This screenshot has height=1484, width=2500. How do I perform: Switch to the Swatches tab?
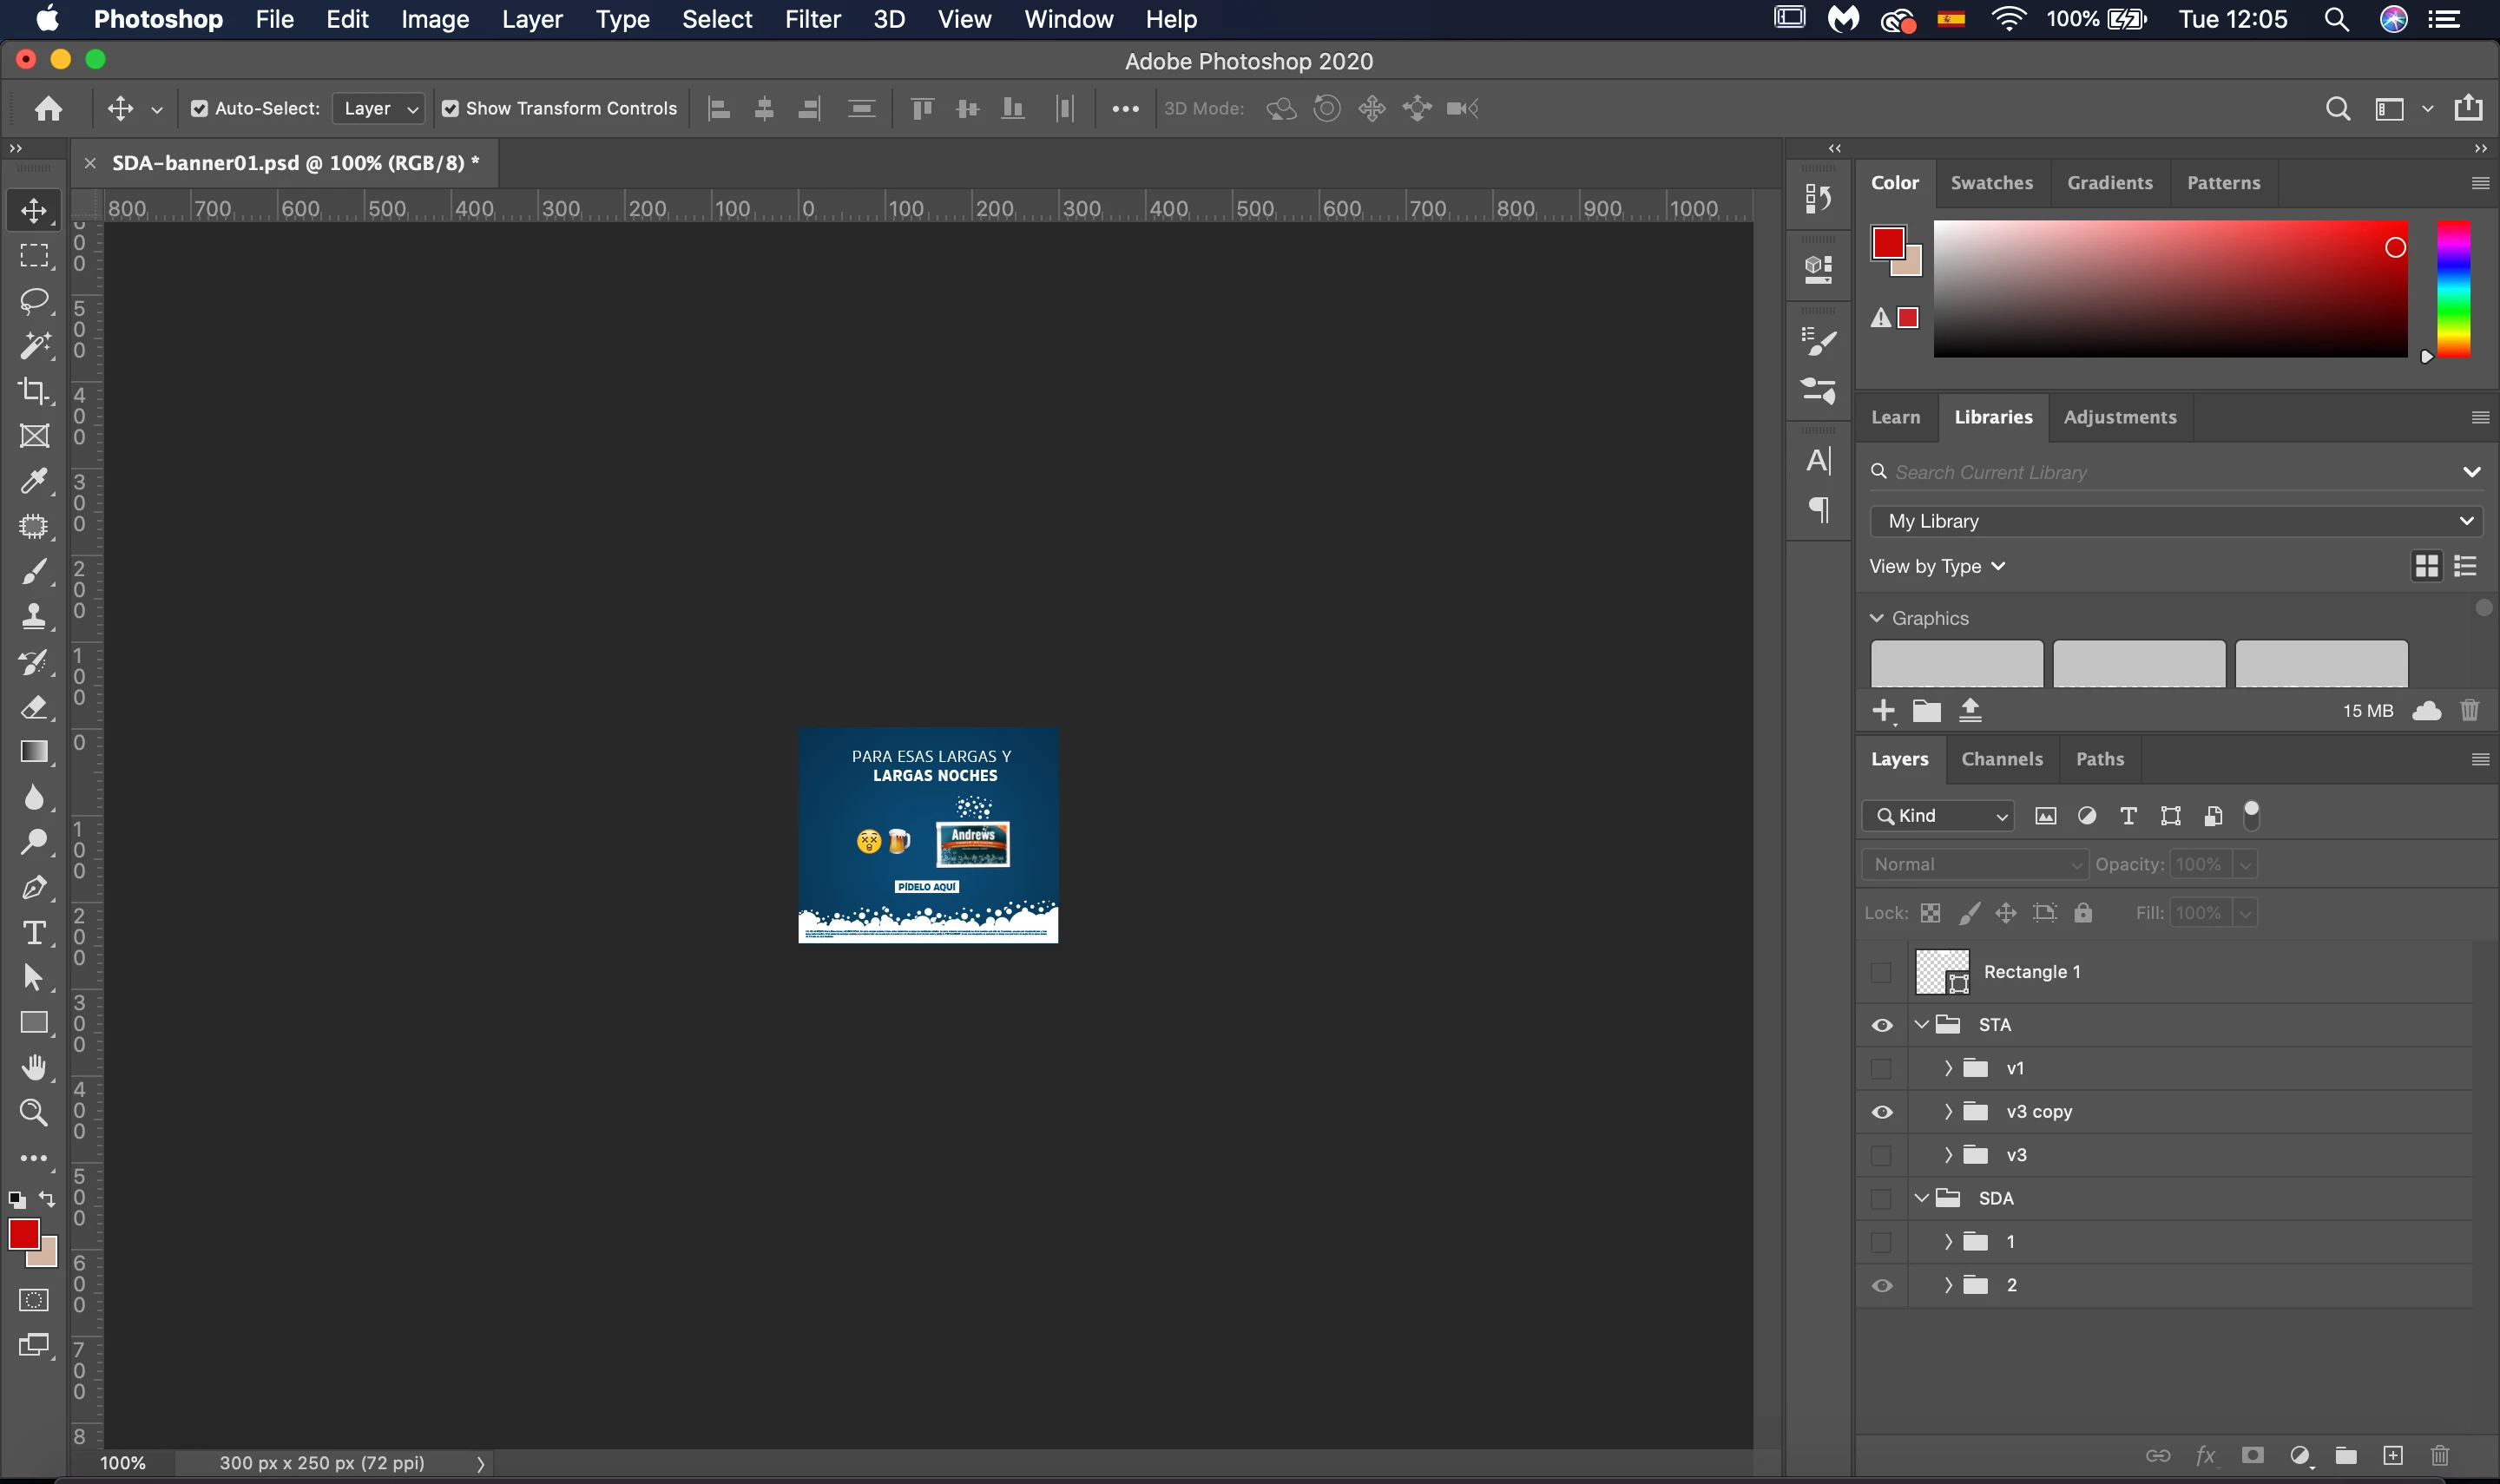1991,183
